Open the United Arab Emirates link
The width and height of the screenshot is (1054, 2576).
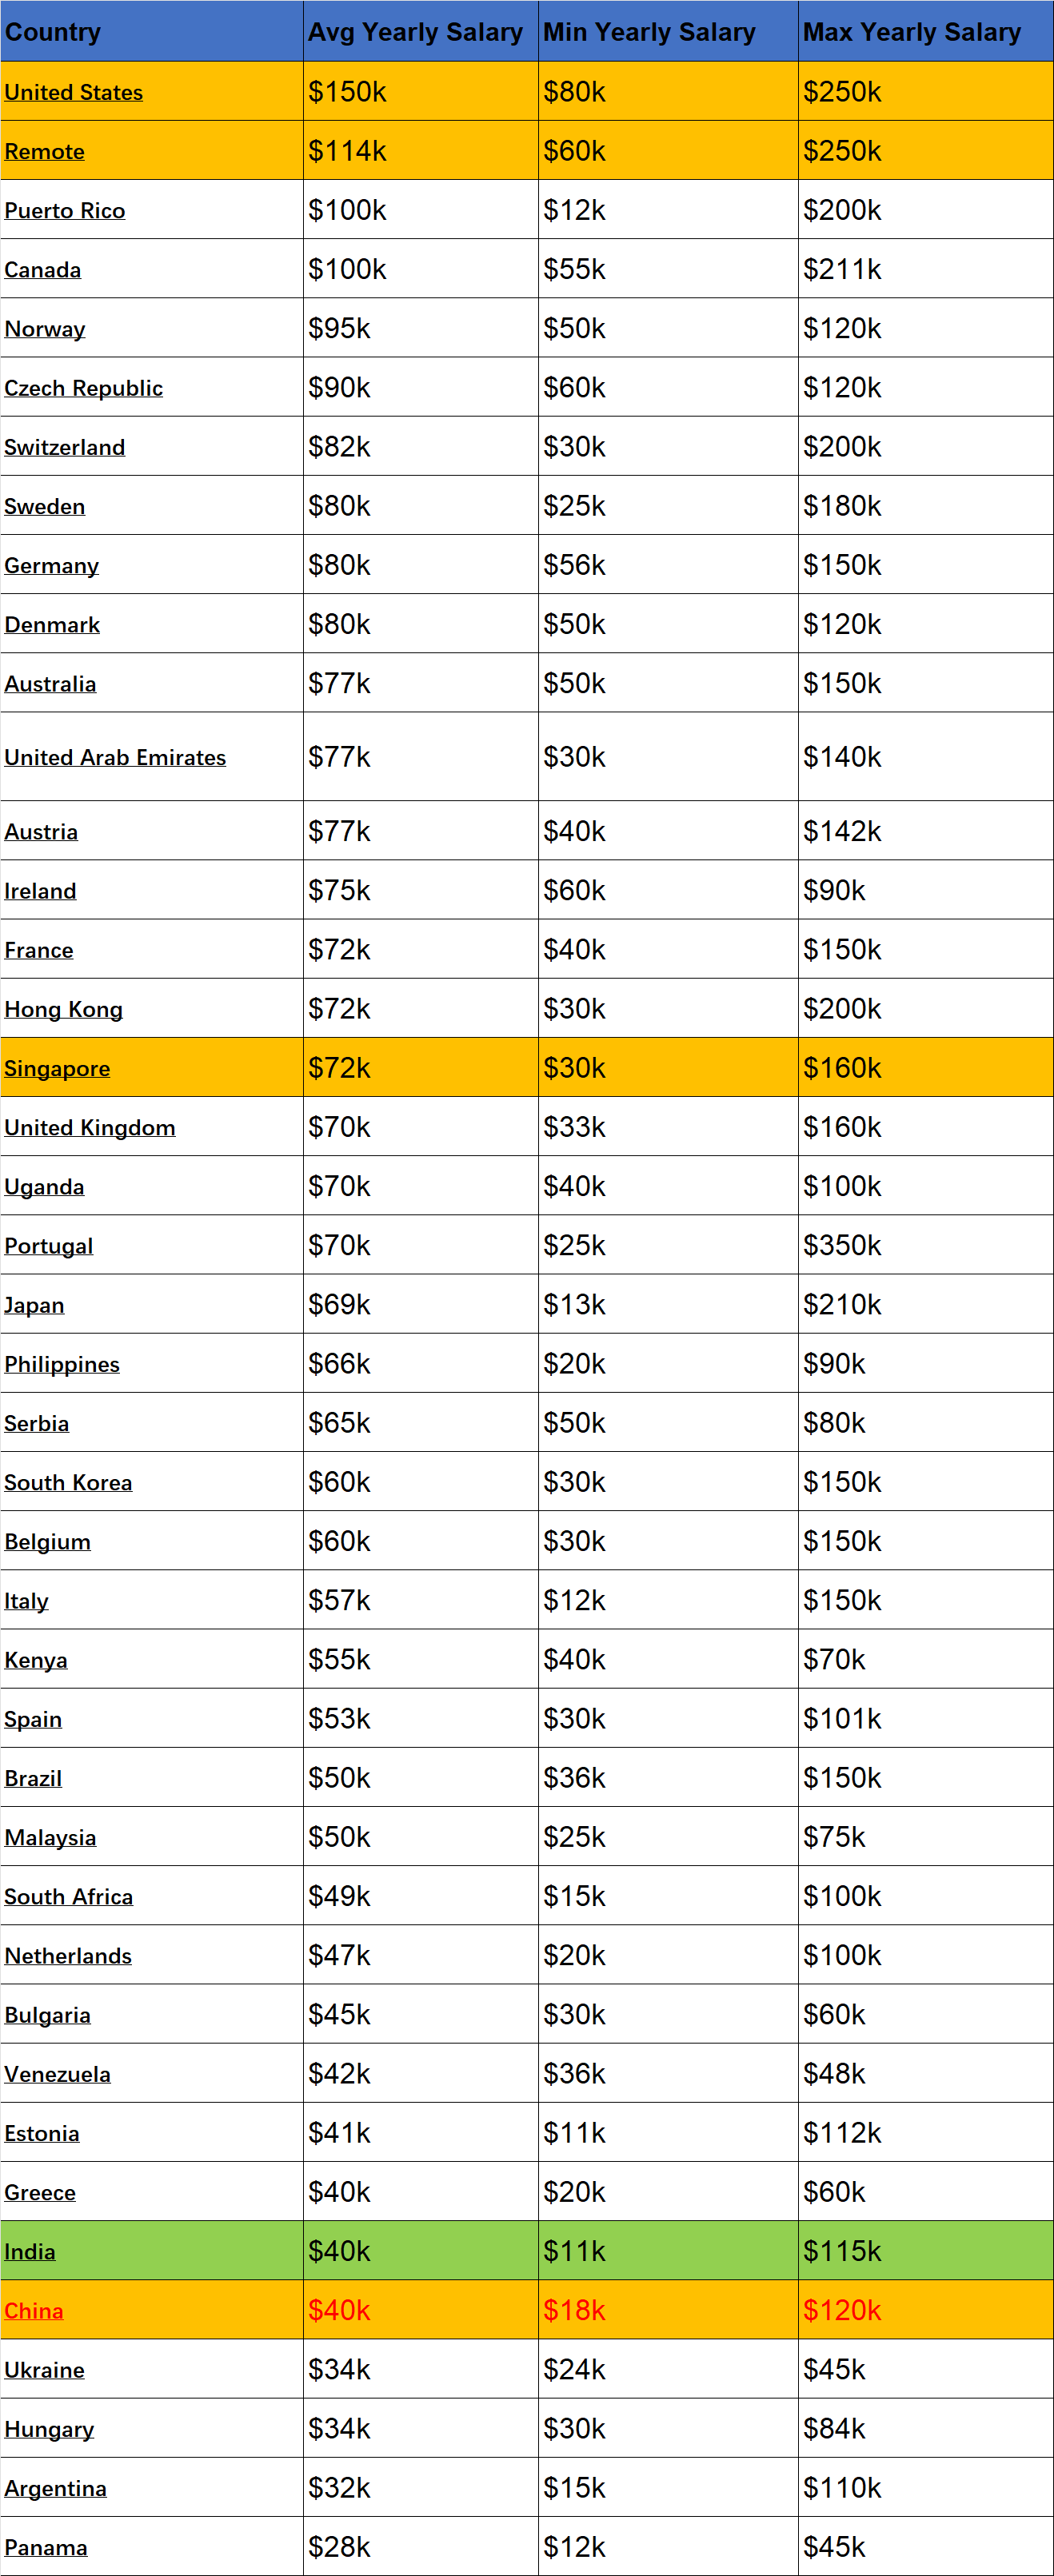(x=115, y=757)
